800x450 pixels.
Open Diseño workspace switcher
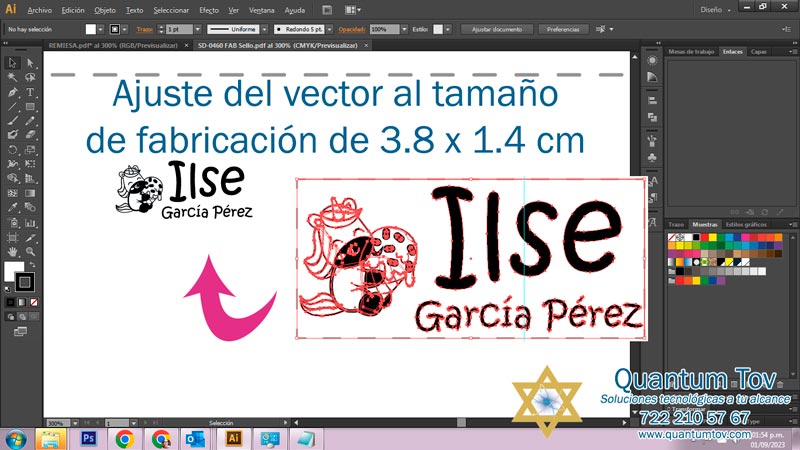click(x=715, y=10)
